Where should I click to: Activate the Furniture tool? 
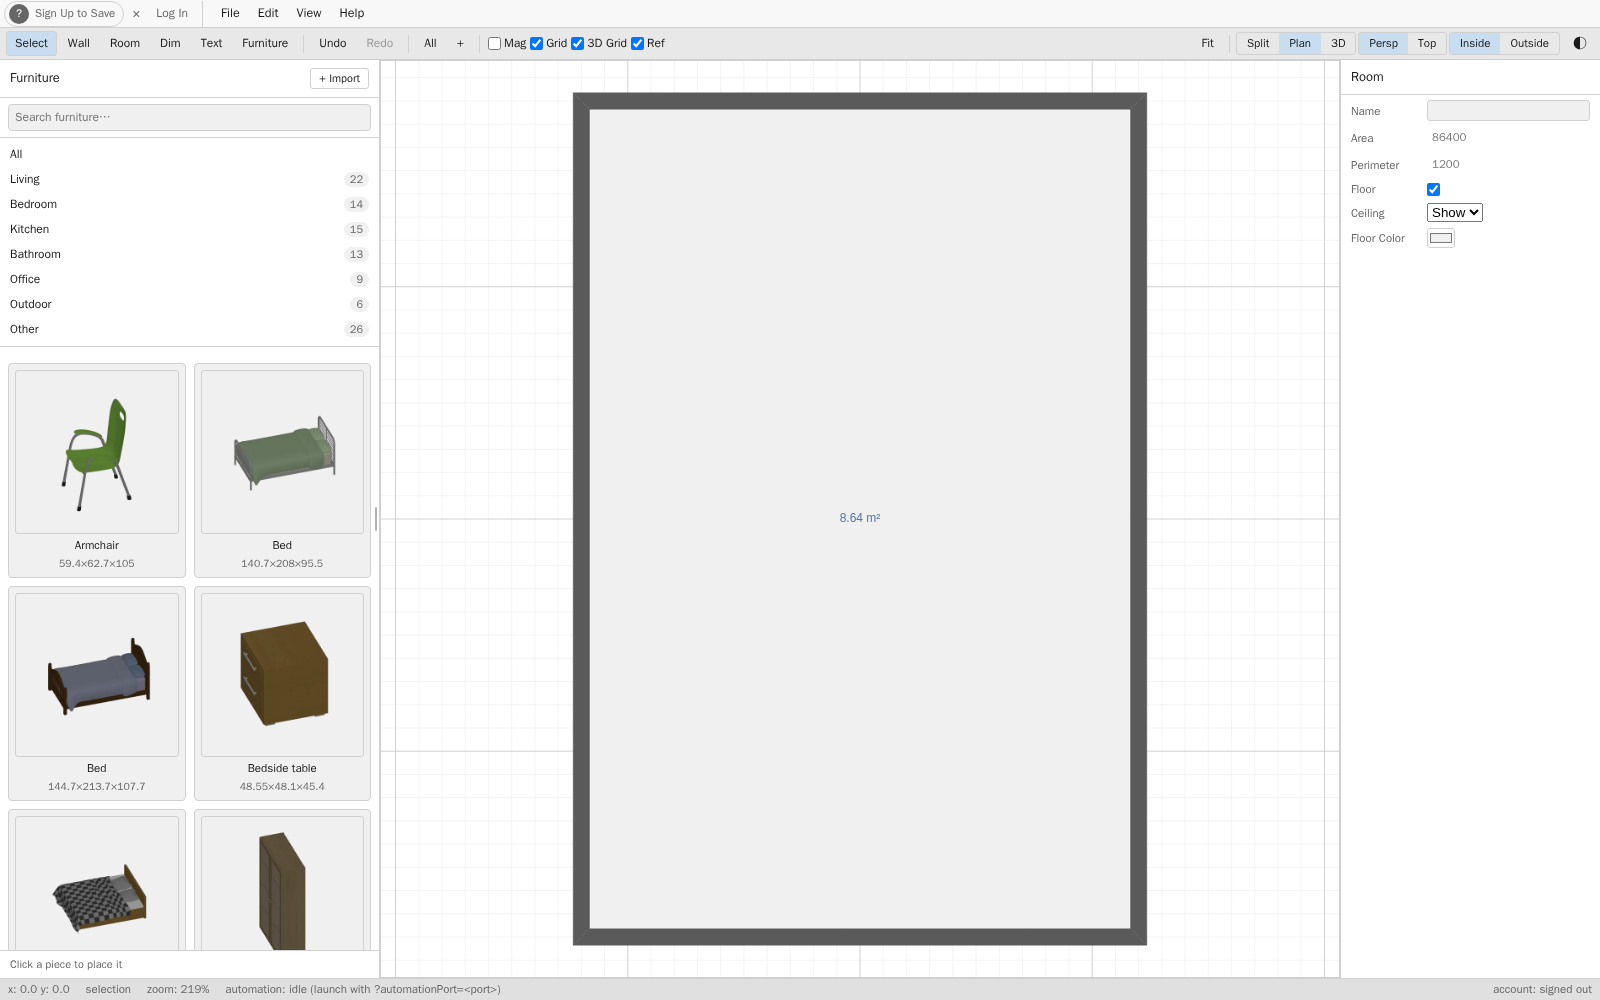pyautogui.click(x=265, y=43)
